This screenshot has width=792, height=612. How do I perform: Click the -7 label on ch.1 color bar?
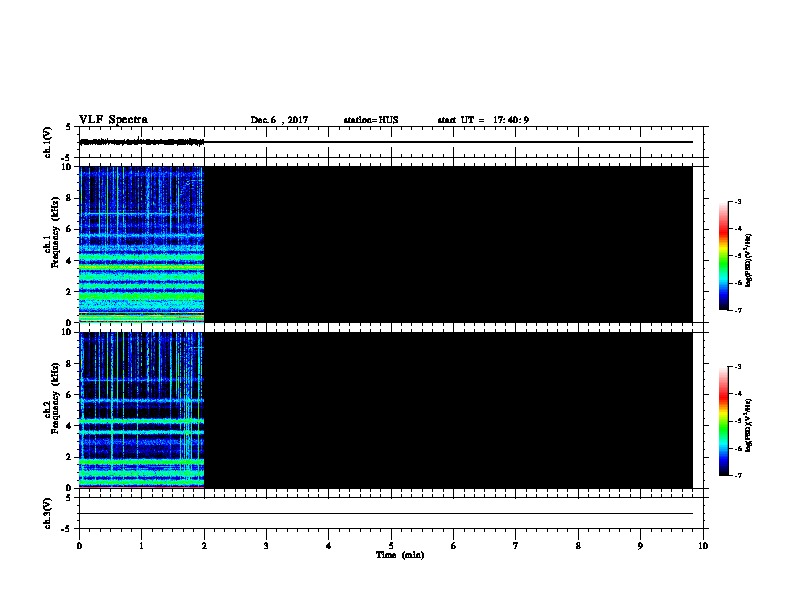pos(737,310)
